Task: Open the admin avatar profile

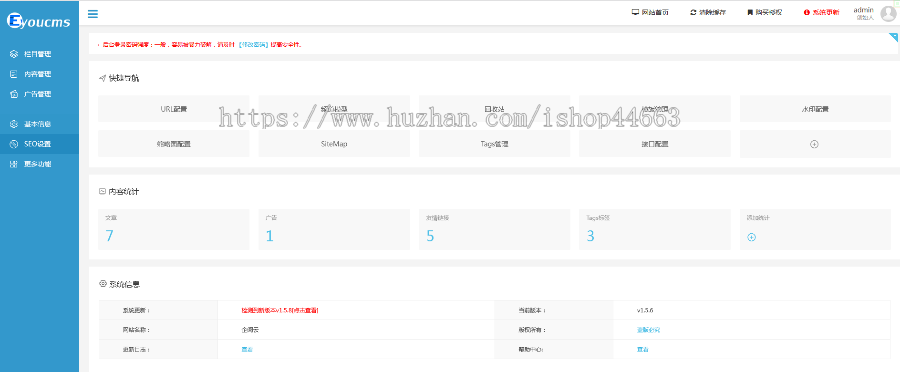Action: (888, 14)
